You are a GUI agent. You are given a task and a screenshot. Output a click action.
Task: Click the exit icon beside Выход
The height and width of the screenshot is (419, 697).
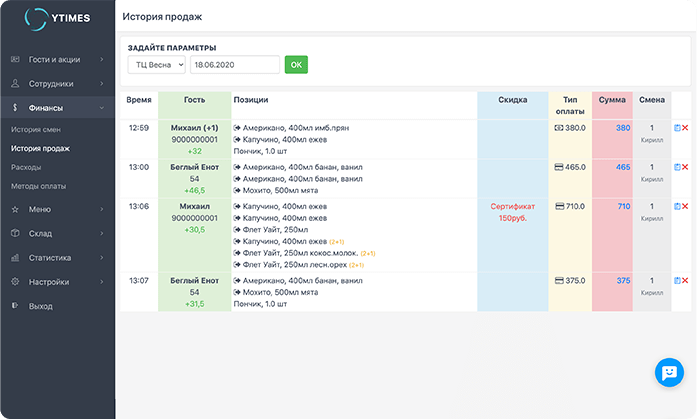(x=15, y=306)
